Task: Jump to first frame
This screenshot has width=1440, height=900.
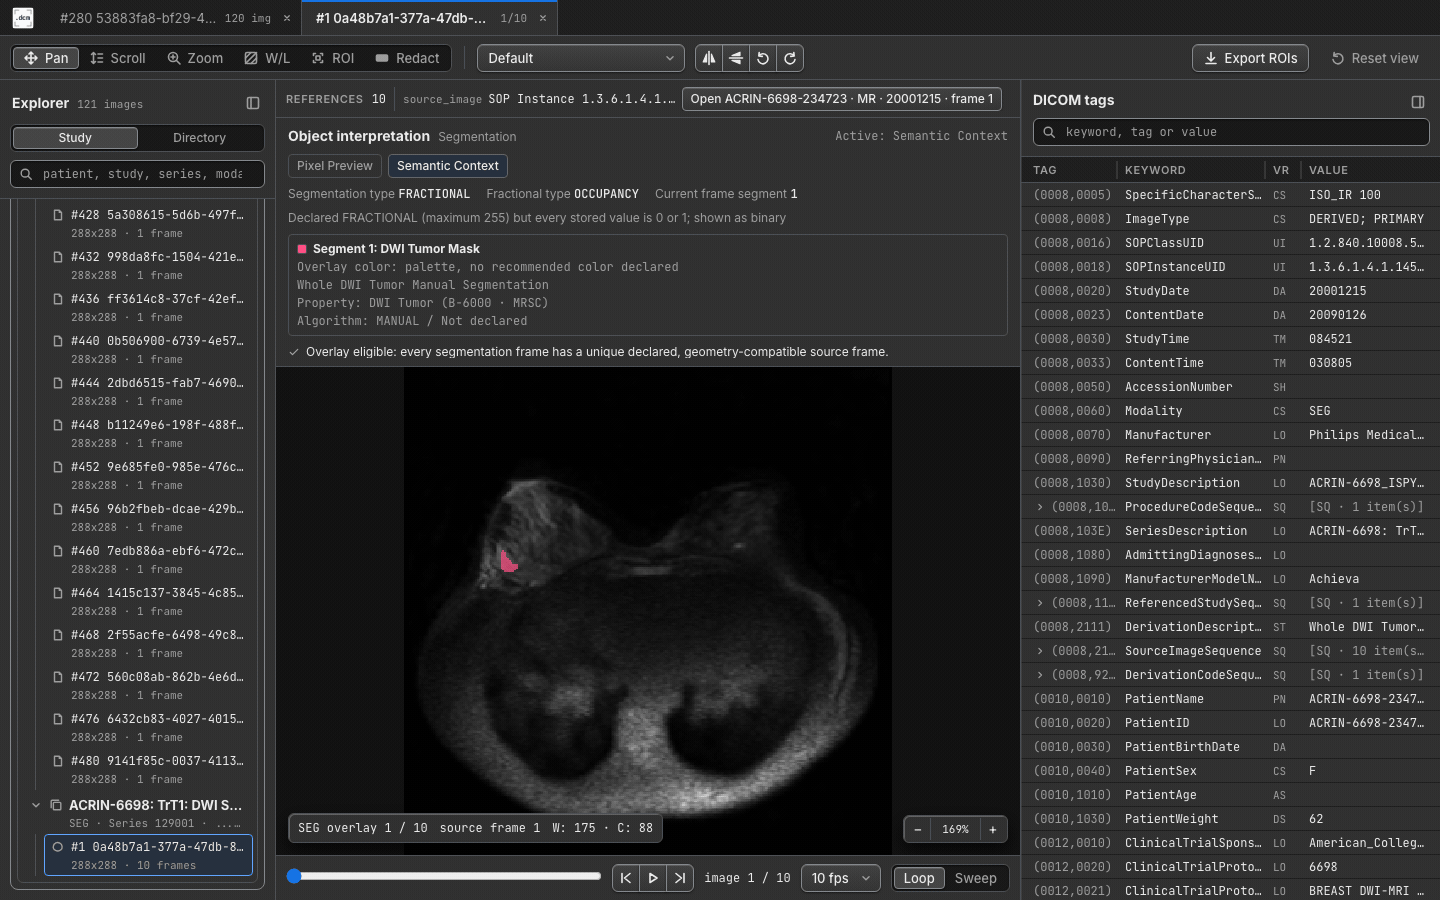Action: click(x=626, y=878)
